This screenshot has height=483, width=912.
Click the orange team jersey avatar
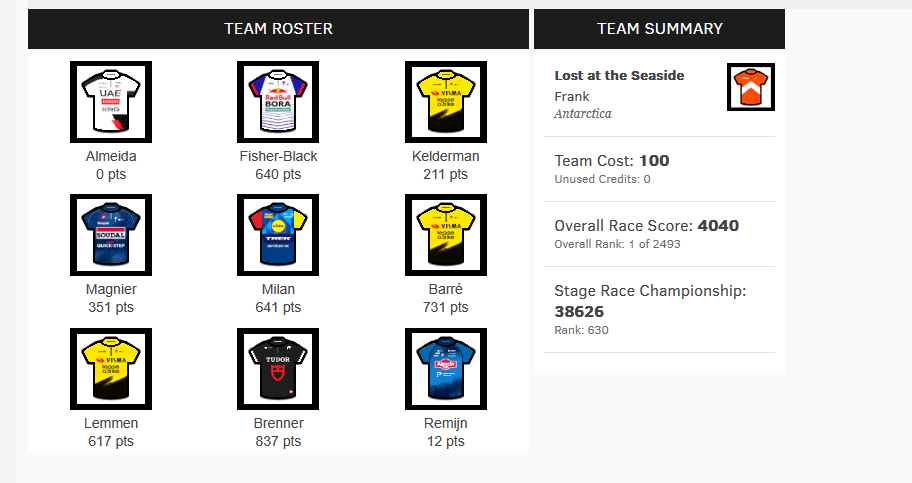751,87
